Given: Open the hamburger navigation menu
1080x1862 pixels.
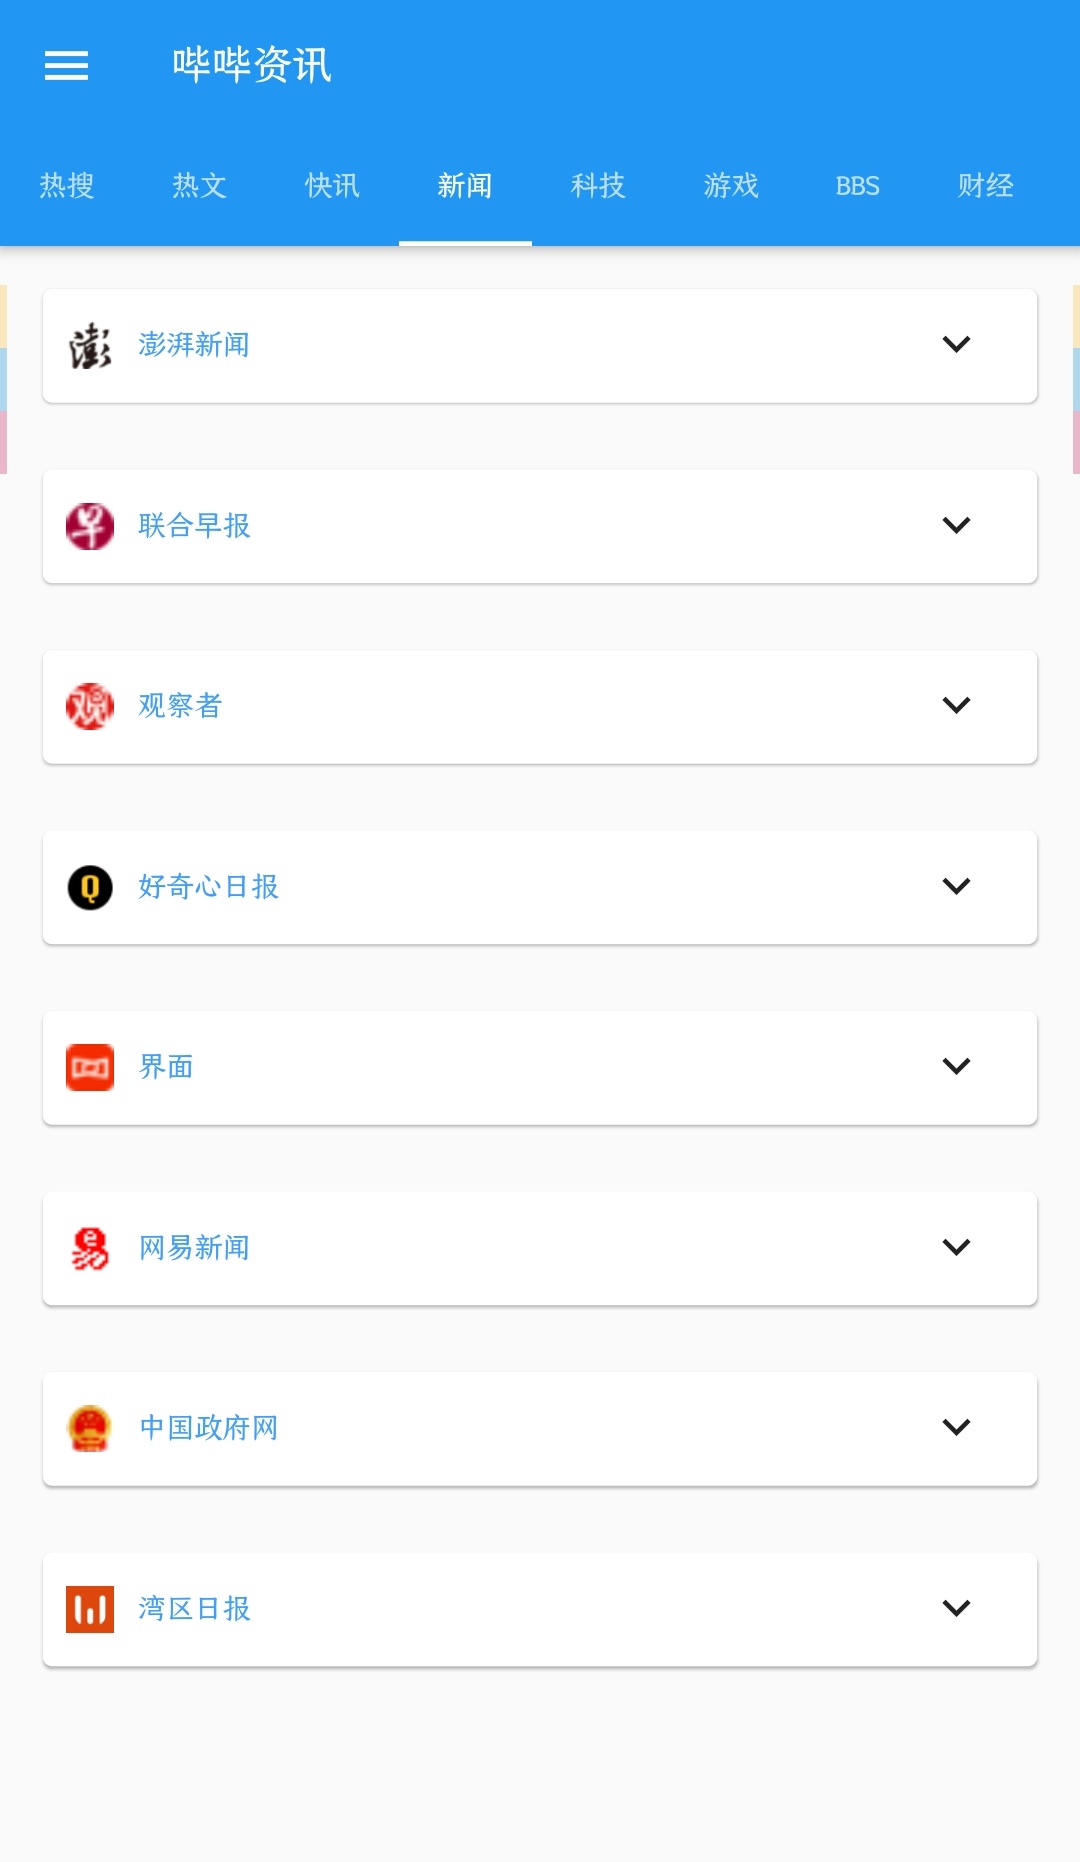Looking at the screenshot, I should [66, 66].
